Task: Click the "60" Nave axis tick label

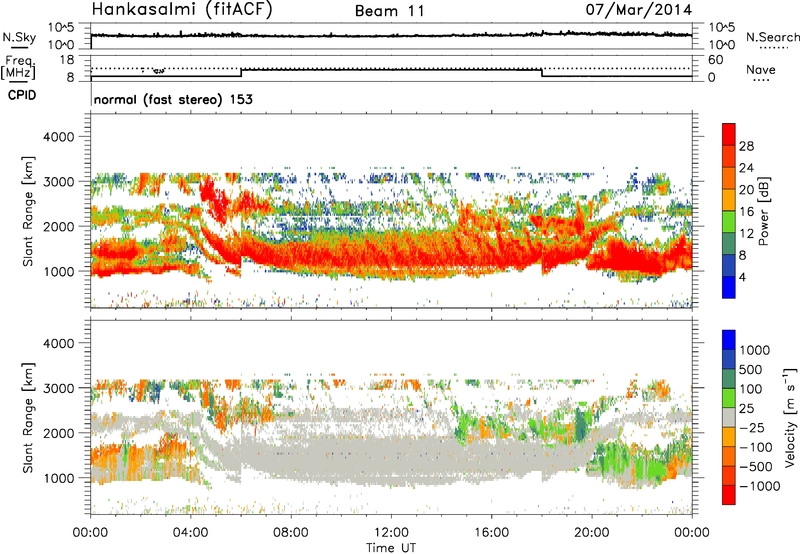Action: [716, 60]
